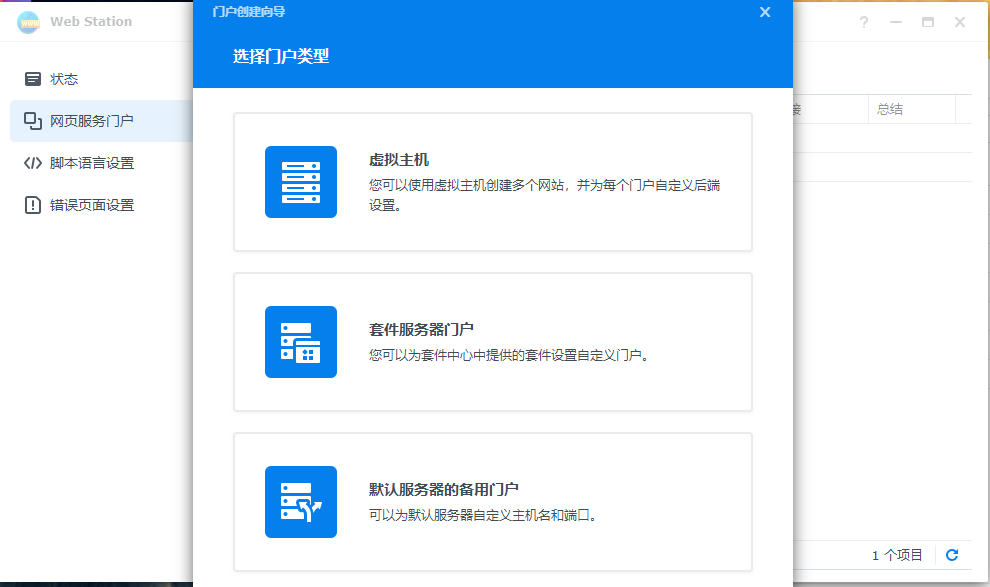Click the refresh icon near 1 个项目
The image size is (990, 587).
pos(950,555)
